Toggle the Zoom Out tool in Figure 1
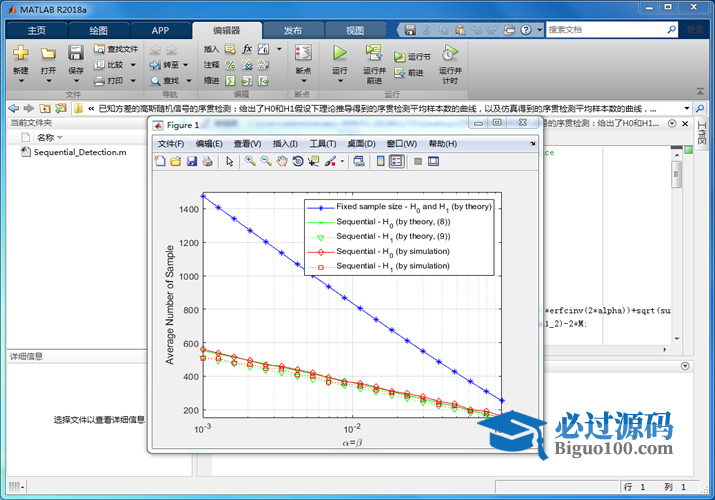The height and width of the screenshot is (500, 715). click(266, 161)
